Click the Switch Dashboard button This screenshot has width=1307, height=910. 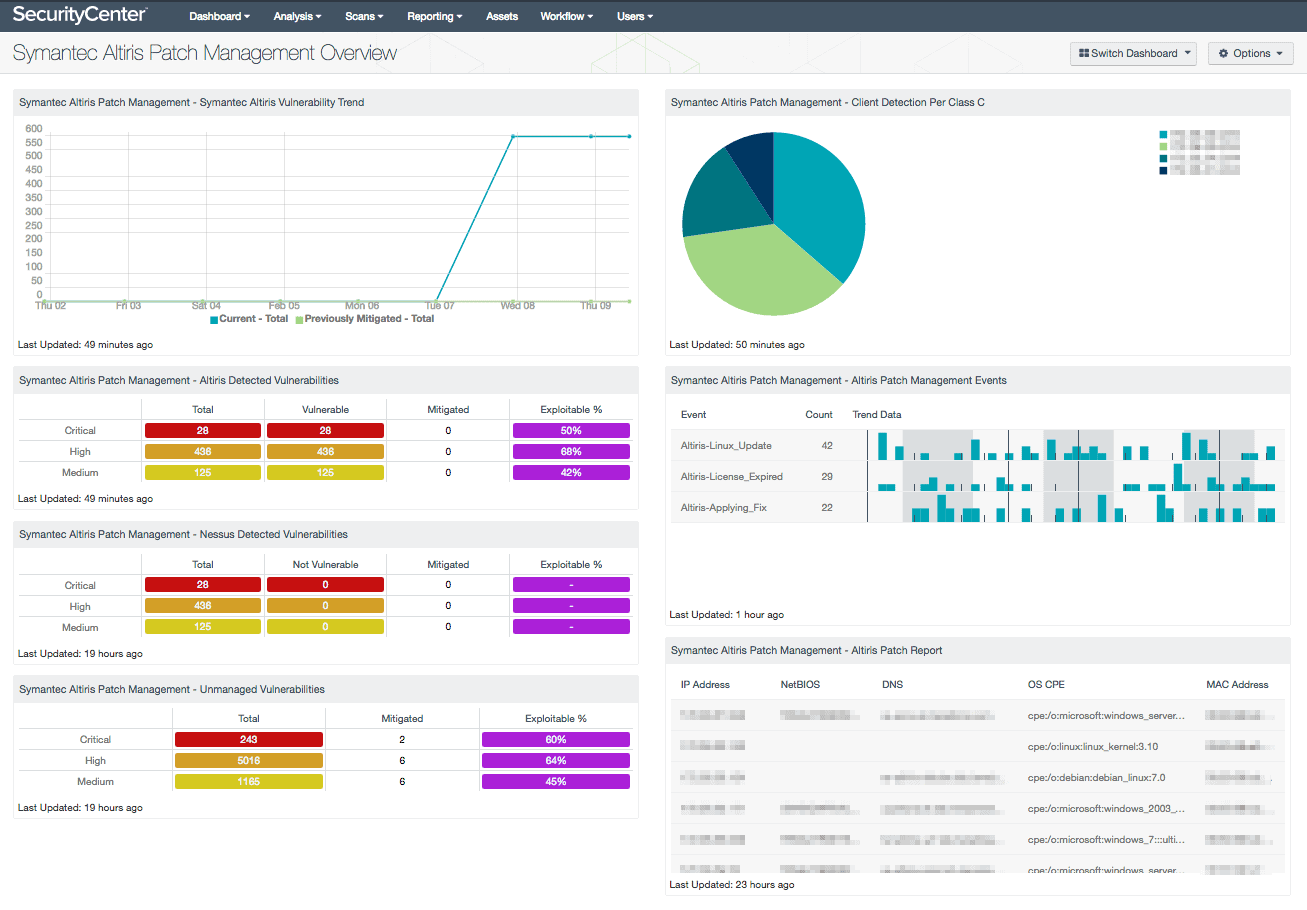coord(1133,54)
